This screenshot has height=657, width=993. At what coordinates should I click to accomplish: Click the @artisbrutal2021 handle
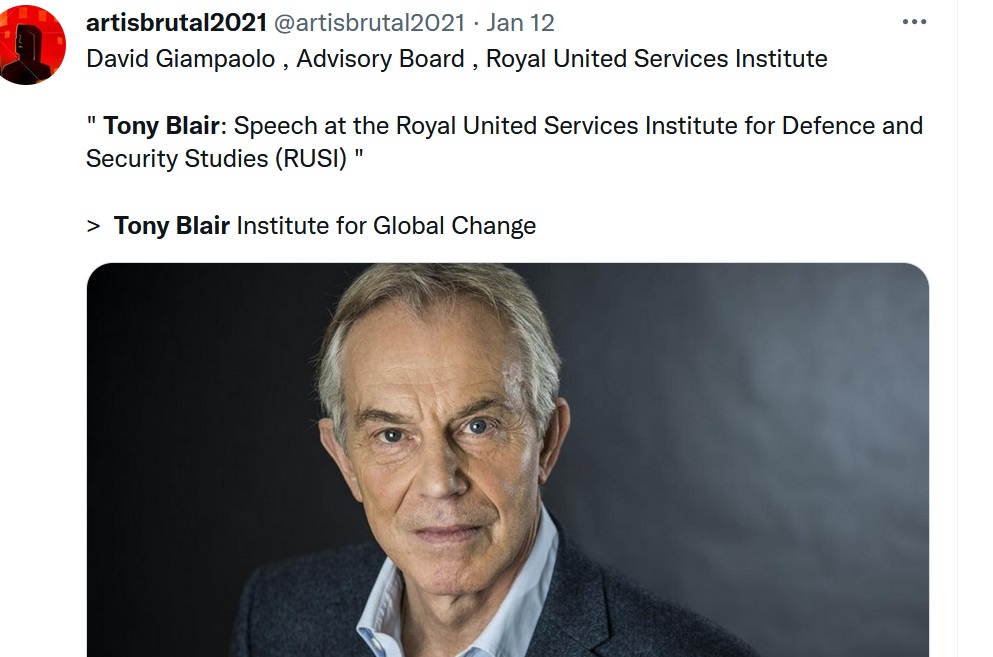(370, 22)
